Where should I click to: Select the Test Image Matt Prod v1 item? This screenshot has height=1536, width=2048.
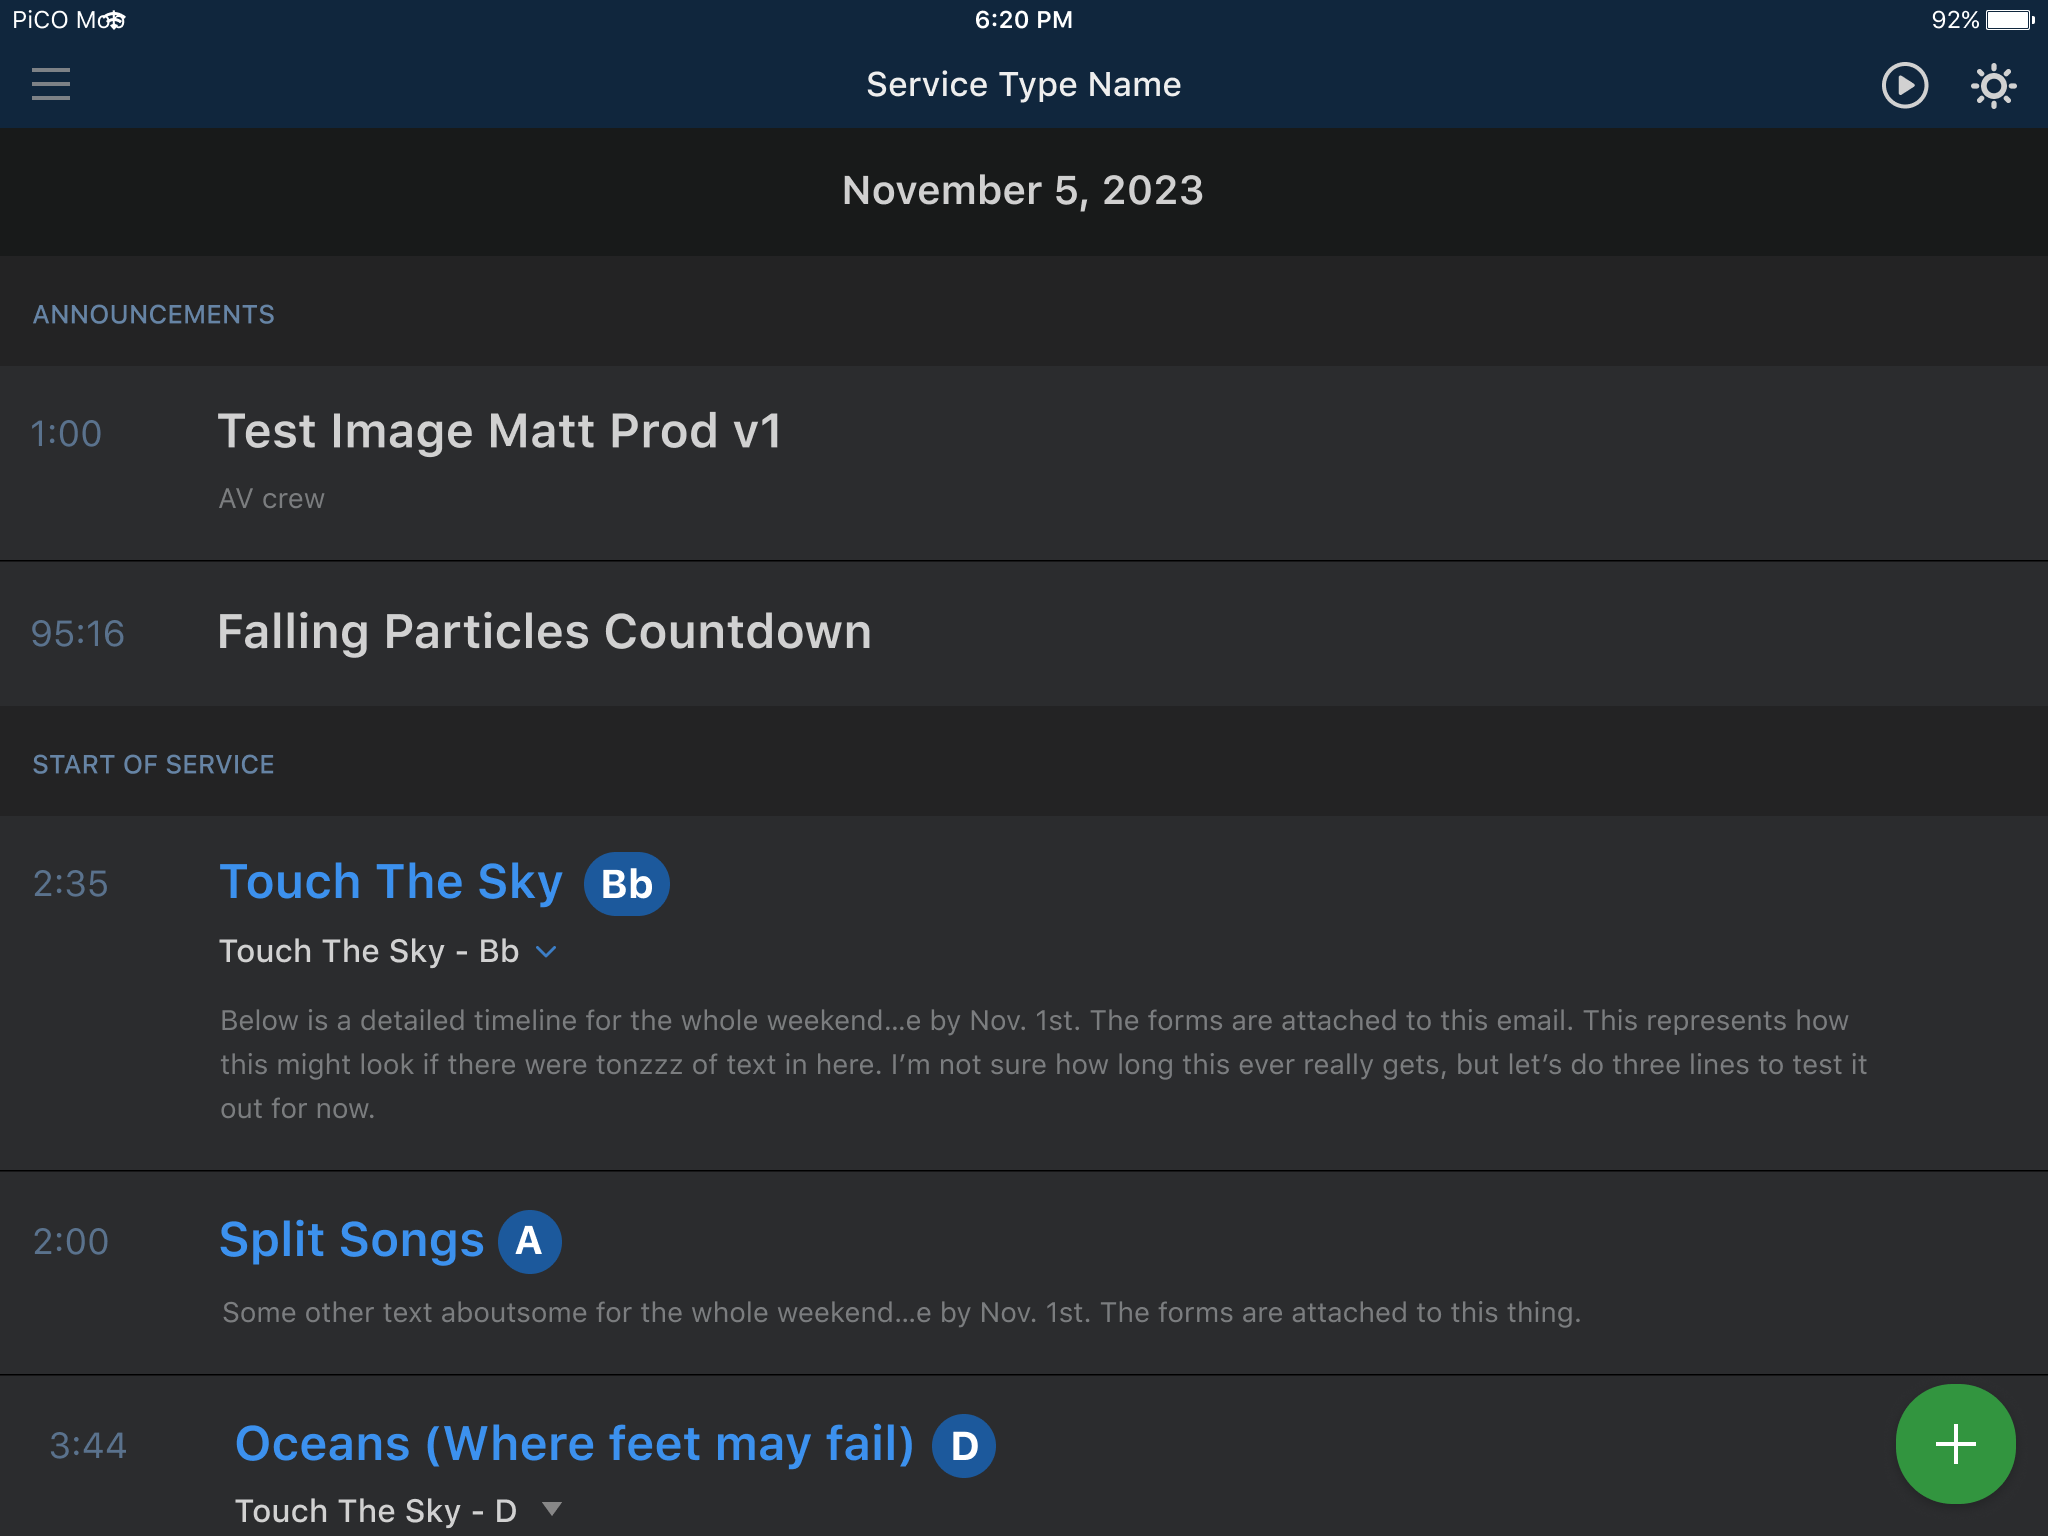click(x=499, y=432)
